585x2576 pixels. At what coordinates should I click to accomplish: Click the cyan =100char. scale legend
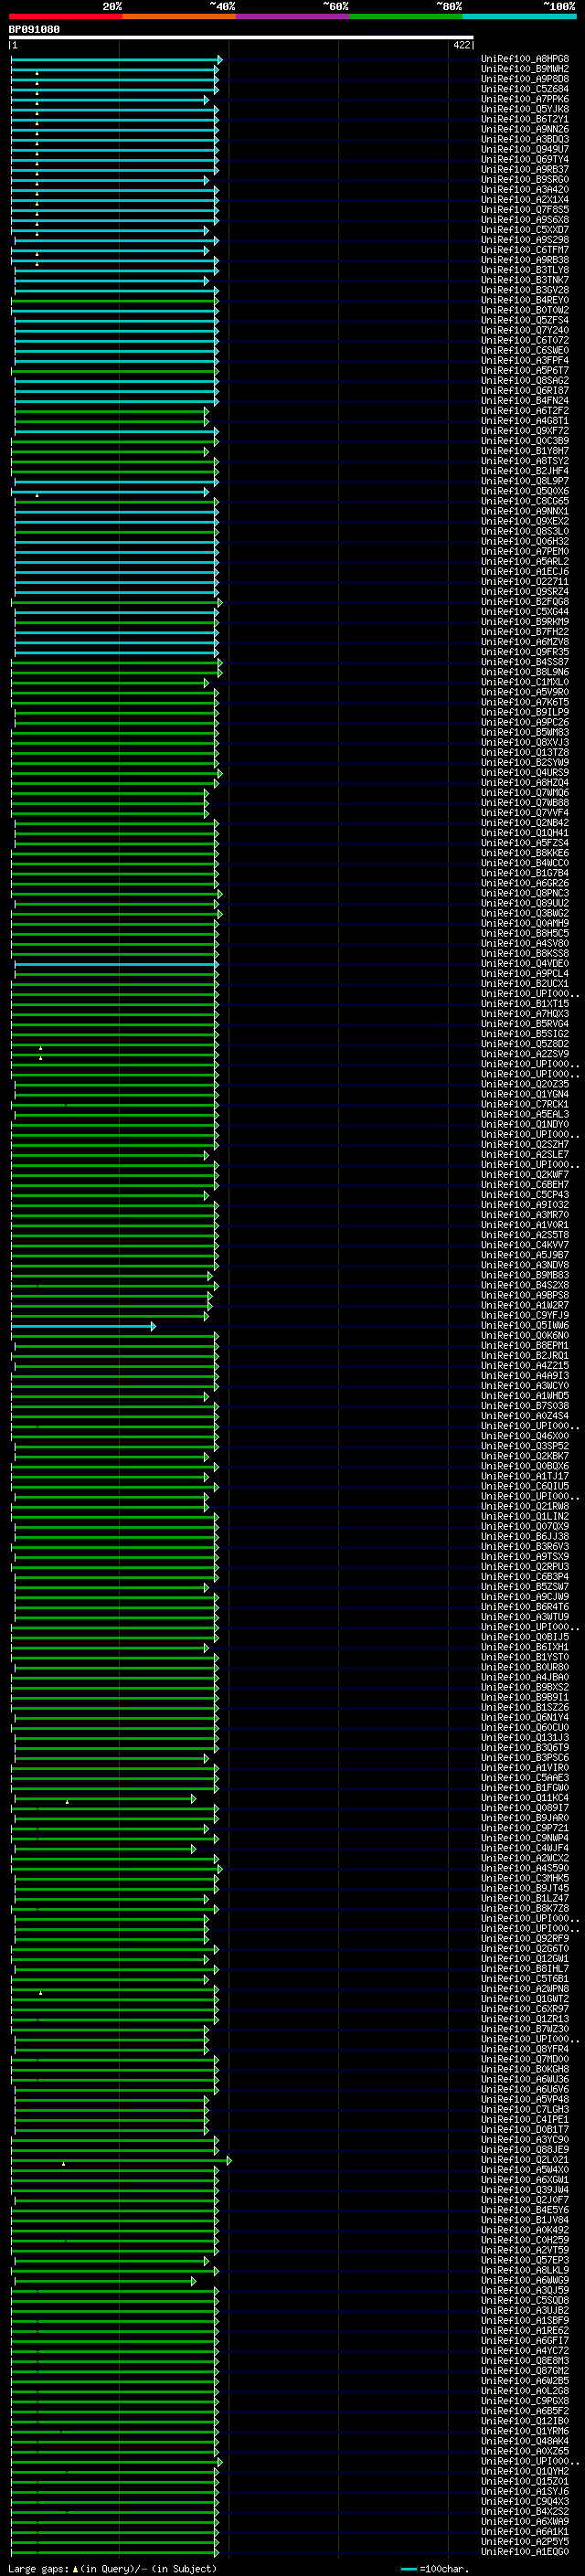point(435,2569)
